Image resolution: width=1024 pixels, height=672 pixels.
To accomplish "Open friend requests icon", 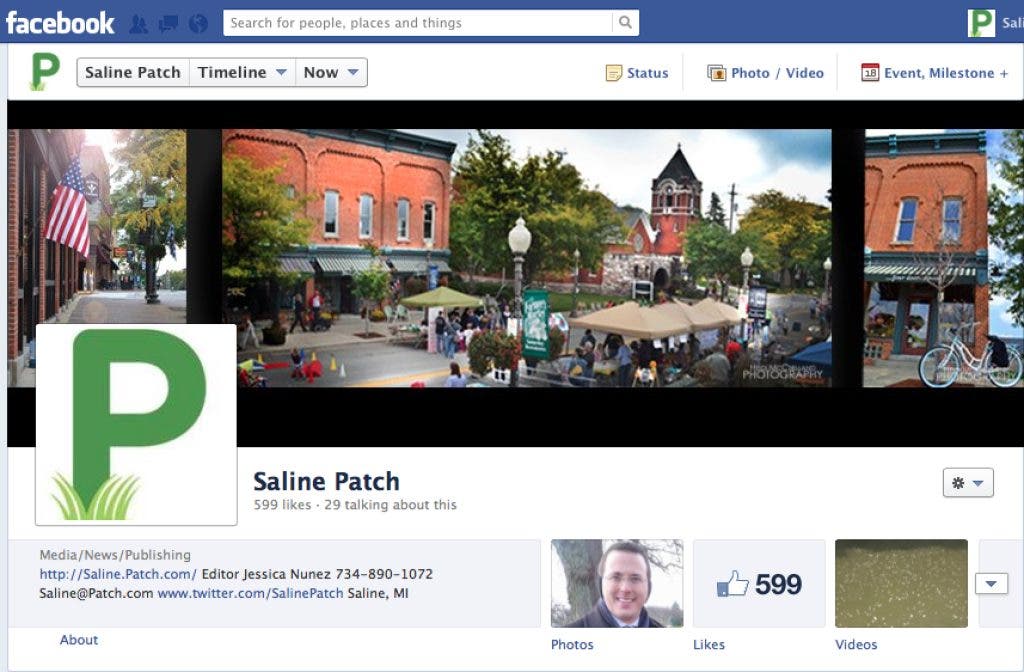I will [138, 24].
